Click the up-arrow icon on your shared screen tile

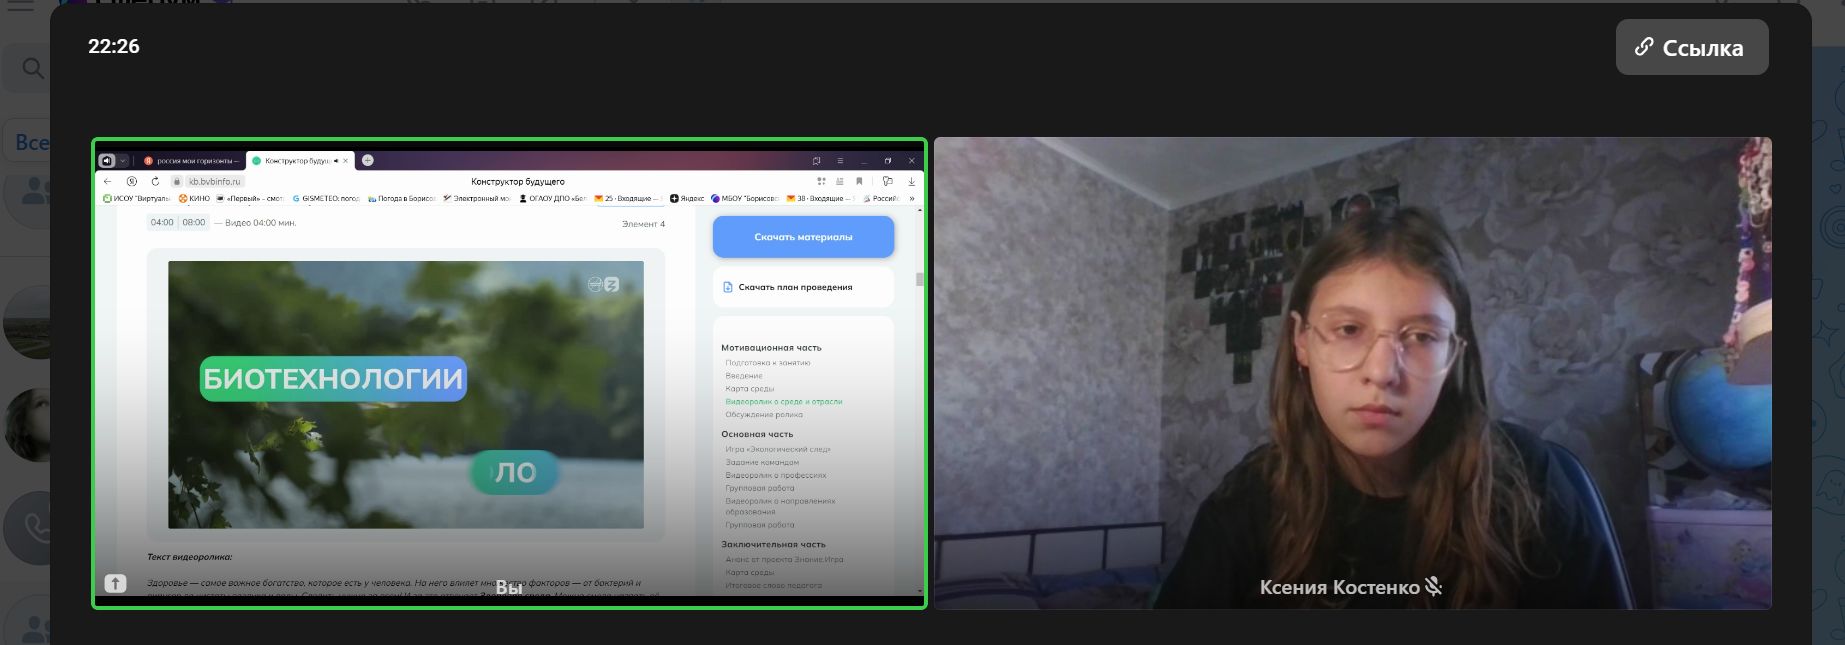pyautogui.click(x=116, y=583)
